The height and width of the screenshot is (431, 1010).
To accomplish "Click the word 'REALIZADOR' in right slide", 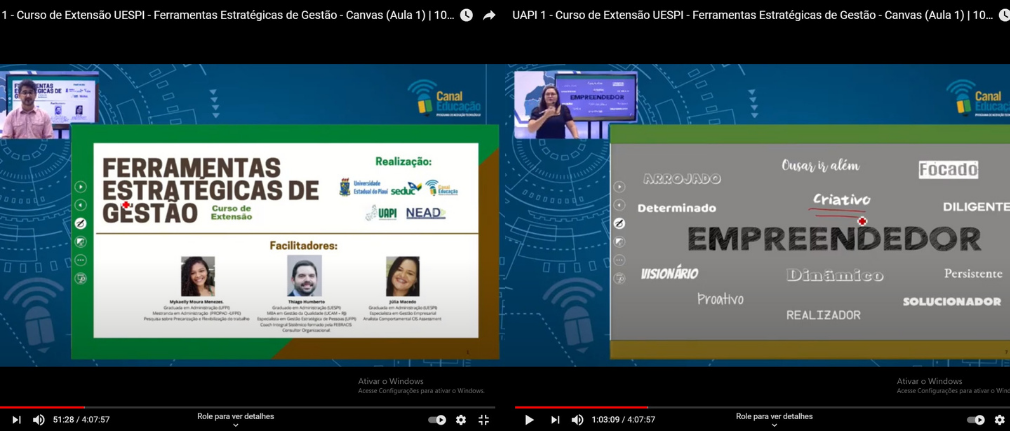I will (823, 315).
